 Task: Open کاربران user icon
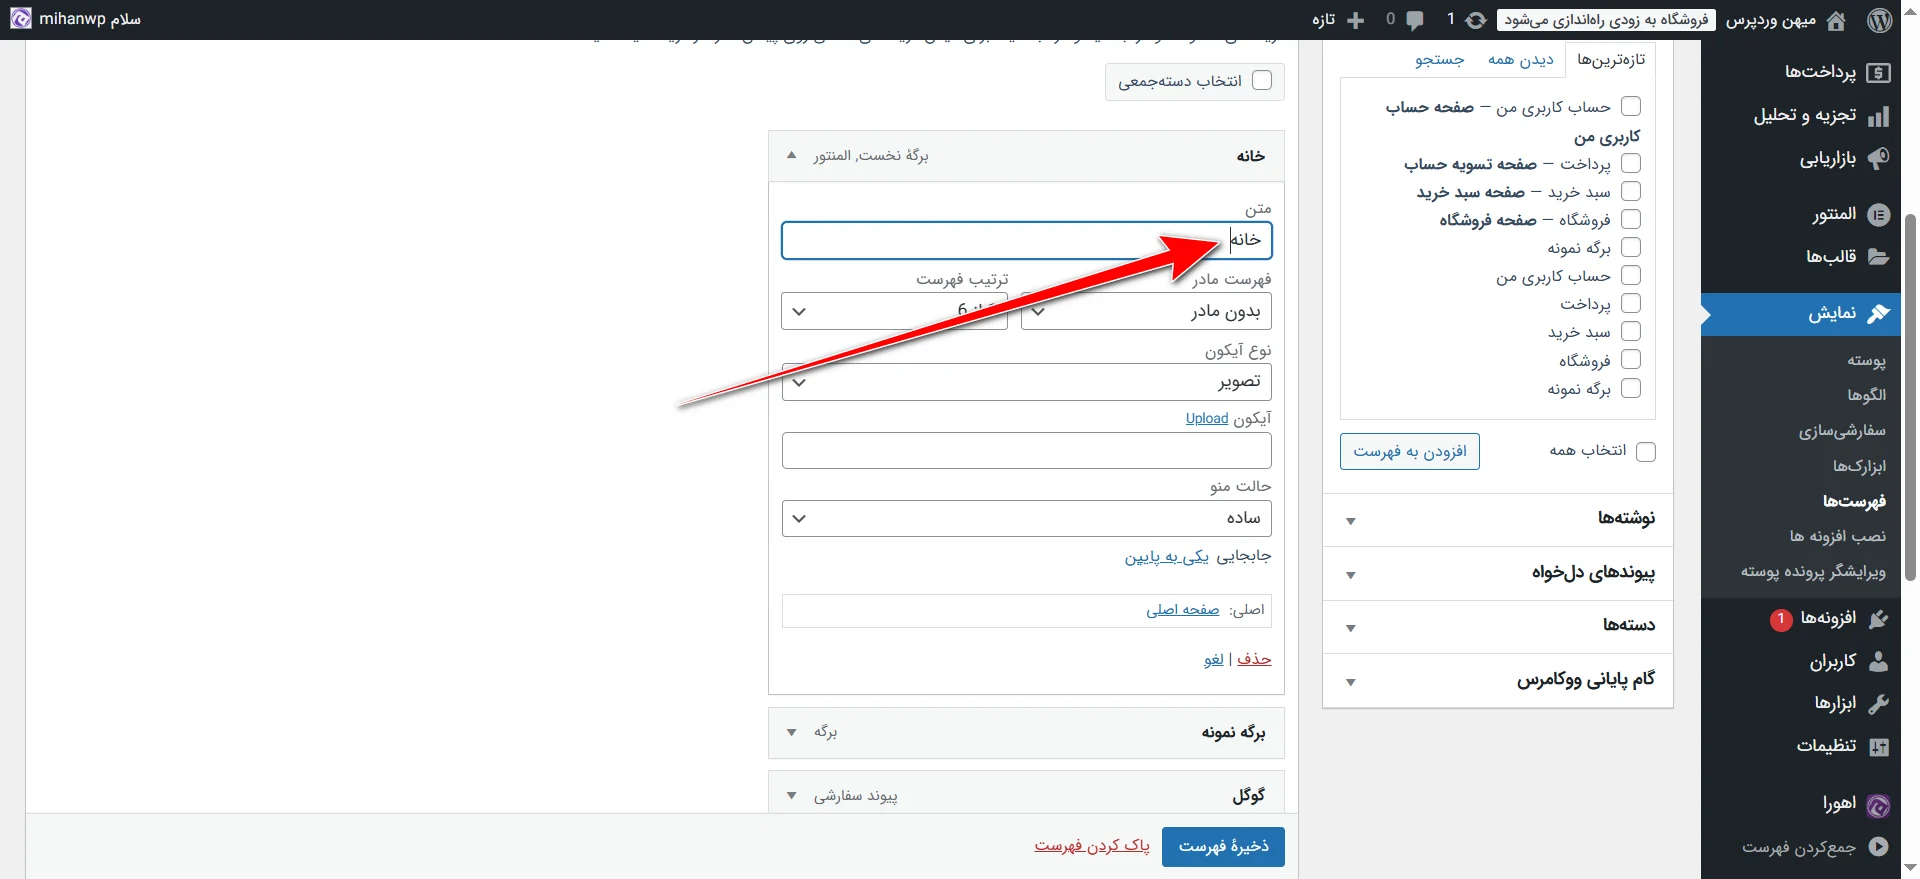pyautogui.click(x=1879, y=661)
